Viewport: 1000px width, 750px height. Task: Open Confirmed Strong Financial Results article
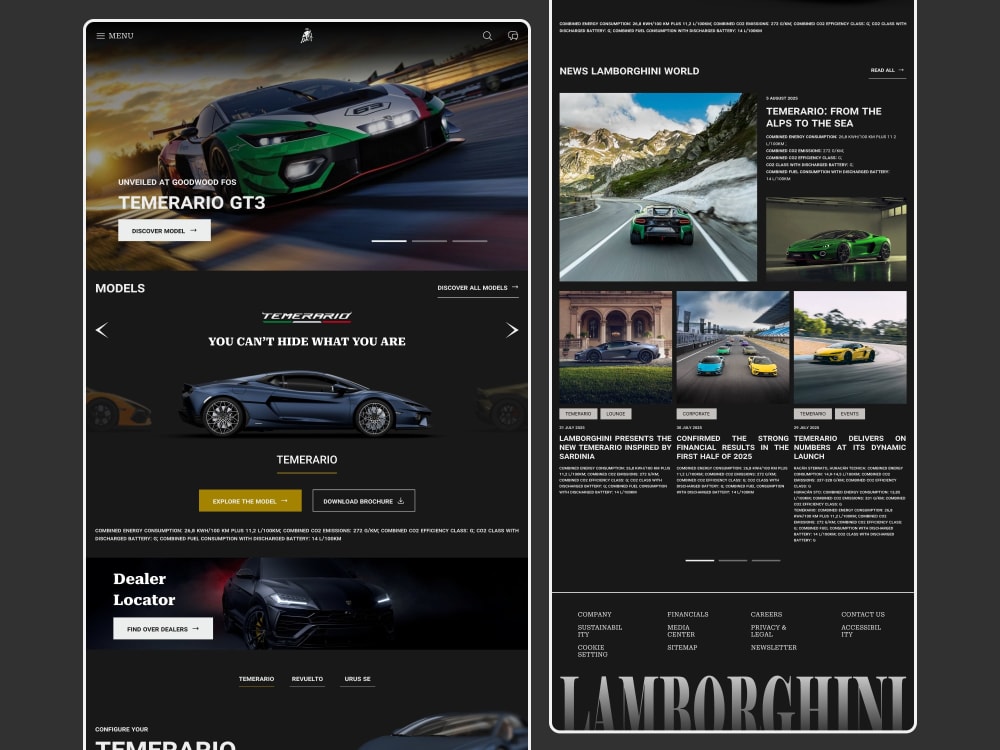tap(732, 447)
